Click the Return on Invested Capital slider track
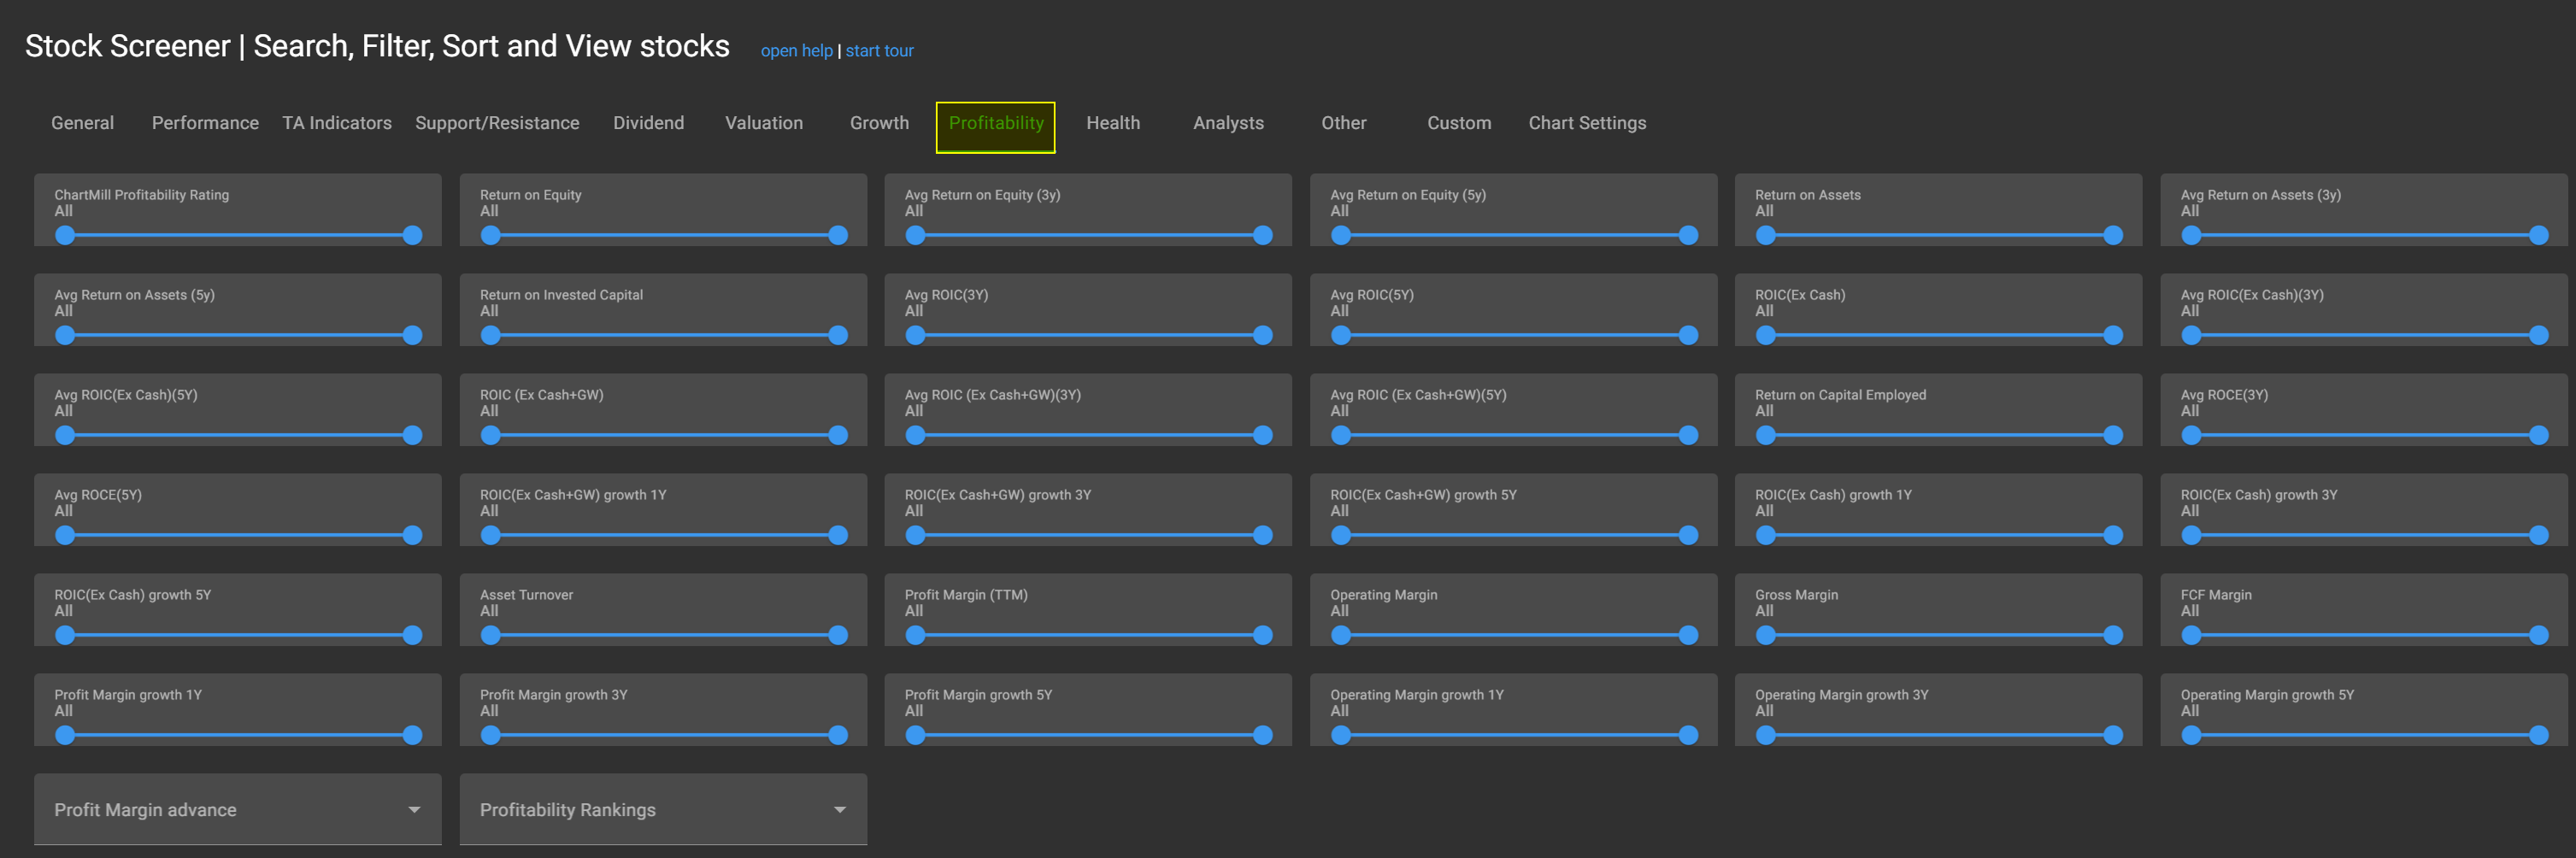This screenshot has height=858, width=2576. [663, 336]
